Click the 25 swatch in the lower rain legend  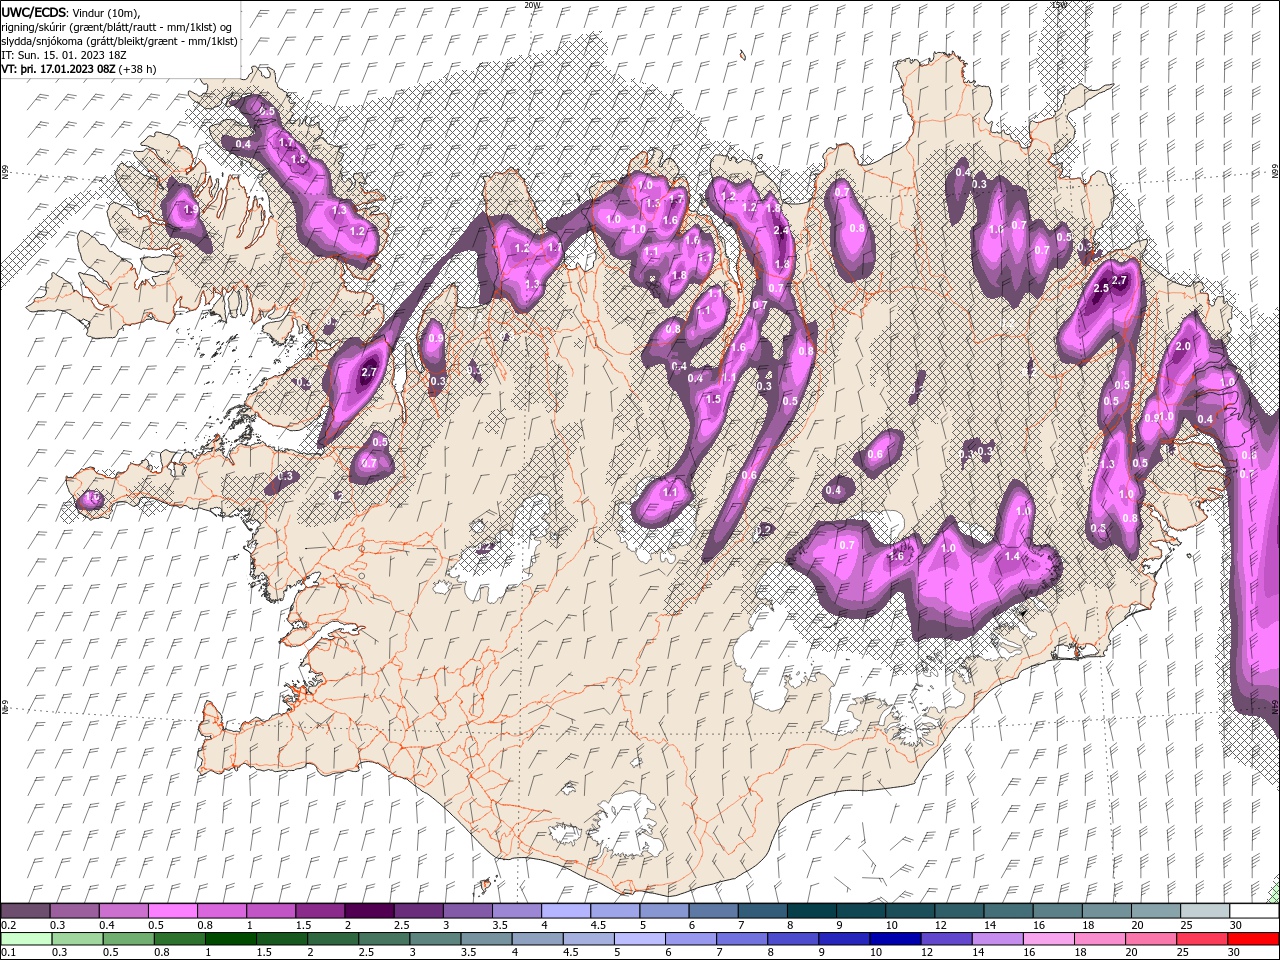[x=1202, y=939]
